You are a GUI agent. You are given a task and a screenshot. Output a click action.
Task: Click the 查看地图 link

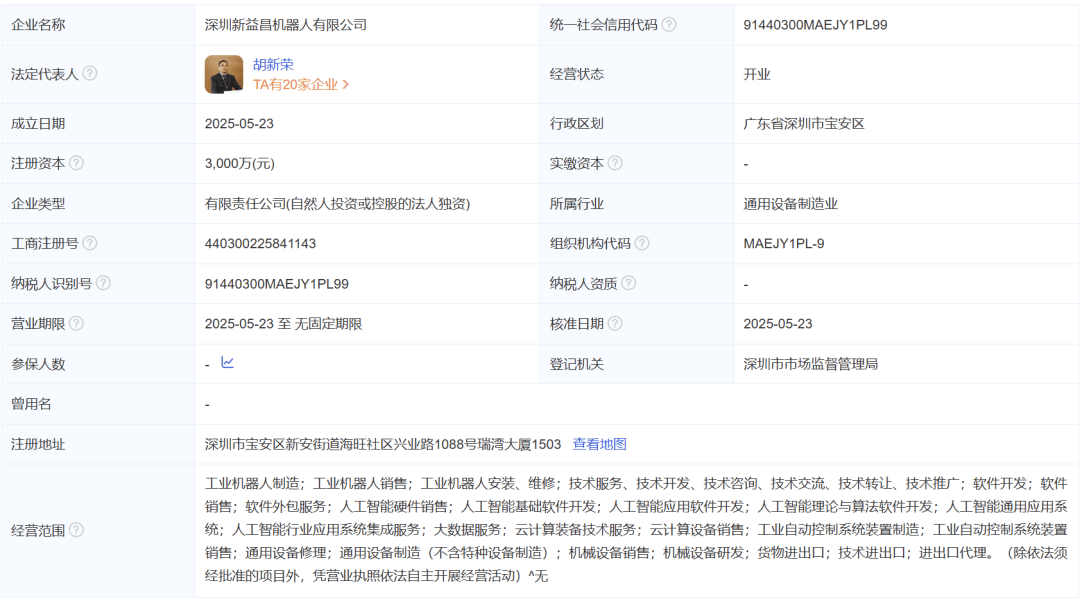click(599, 444)
